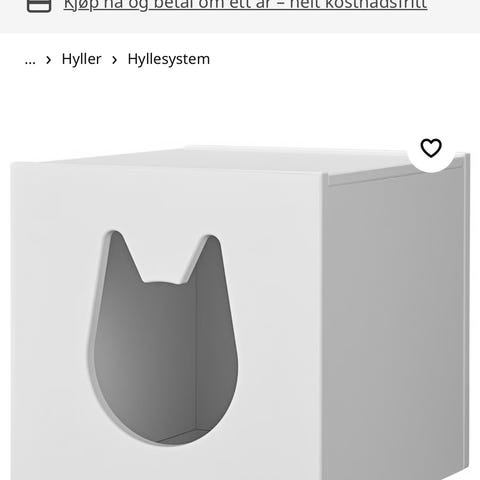Go to the Hyller breadcrumb category
This screenshot has width=480, height=480.
click(x=82, y=59)
